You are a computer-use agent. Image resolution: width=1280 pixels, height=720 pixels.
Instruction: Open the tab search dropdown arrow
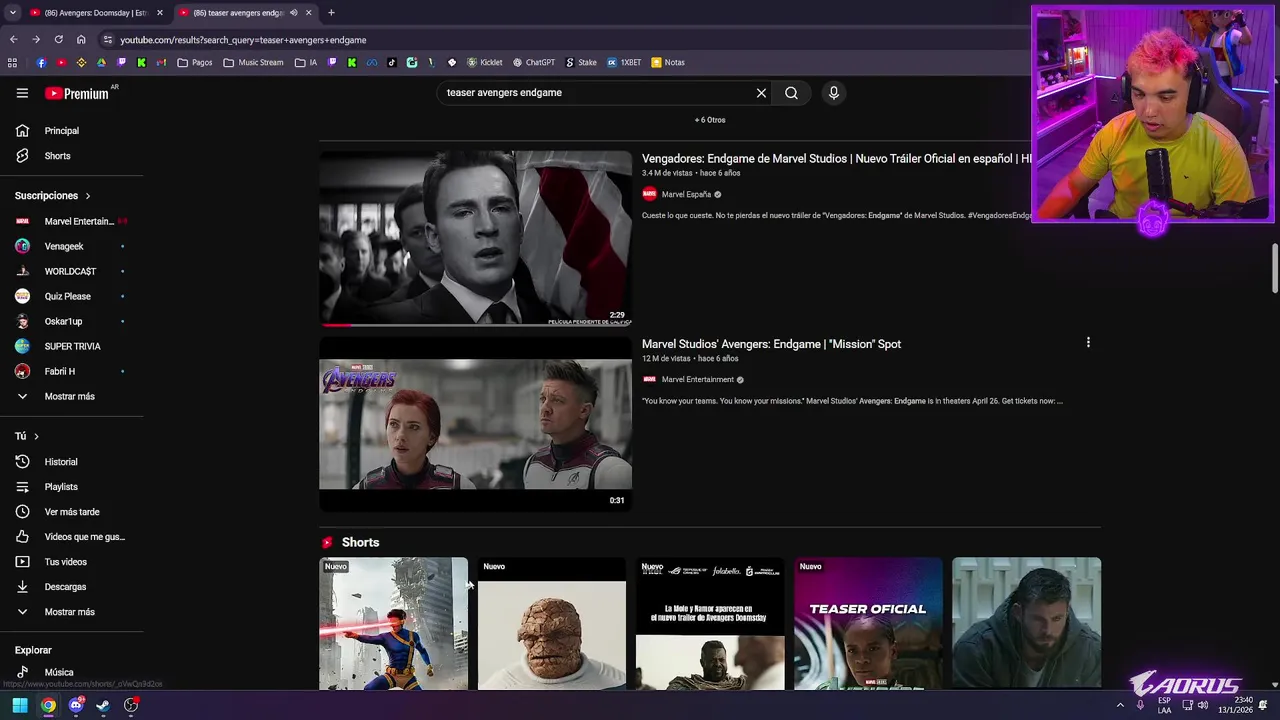[12, 13]
